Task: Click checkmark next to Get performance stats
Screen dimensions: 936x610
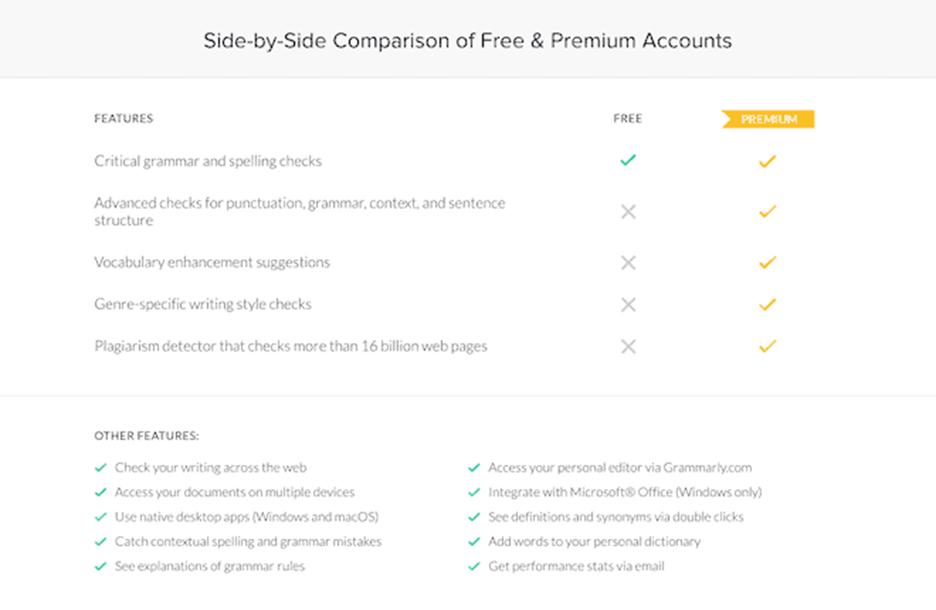Action: pyautogui.click(x=474, y=567)
